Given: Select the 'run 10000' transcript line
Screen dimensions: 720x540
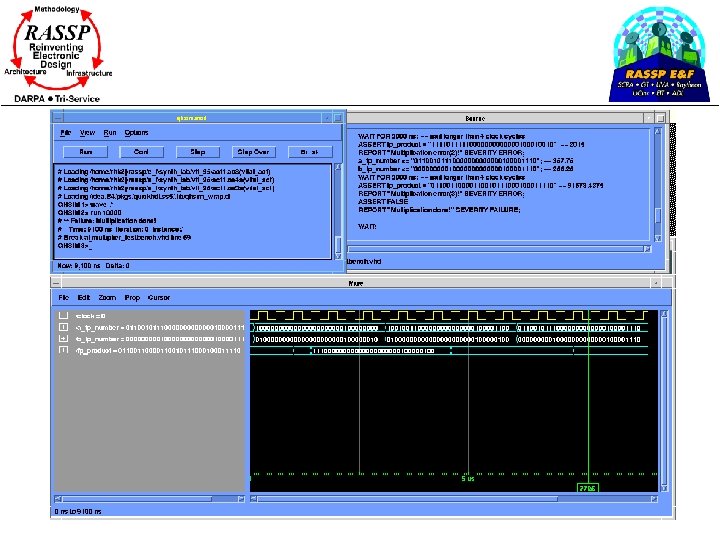Looking at the screenshot, I should point(90,213).
